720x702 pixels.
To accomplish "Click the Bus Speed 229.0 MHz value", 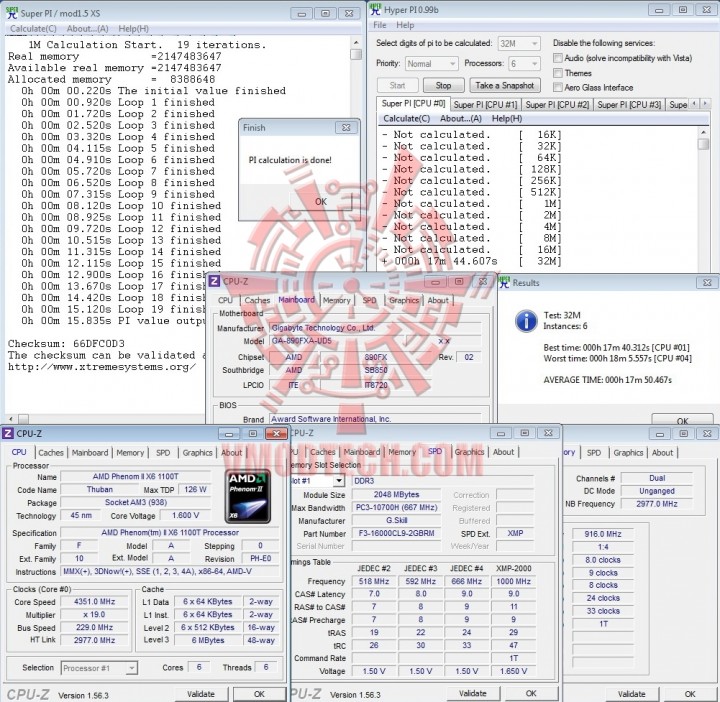I will click(95, 627).
